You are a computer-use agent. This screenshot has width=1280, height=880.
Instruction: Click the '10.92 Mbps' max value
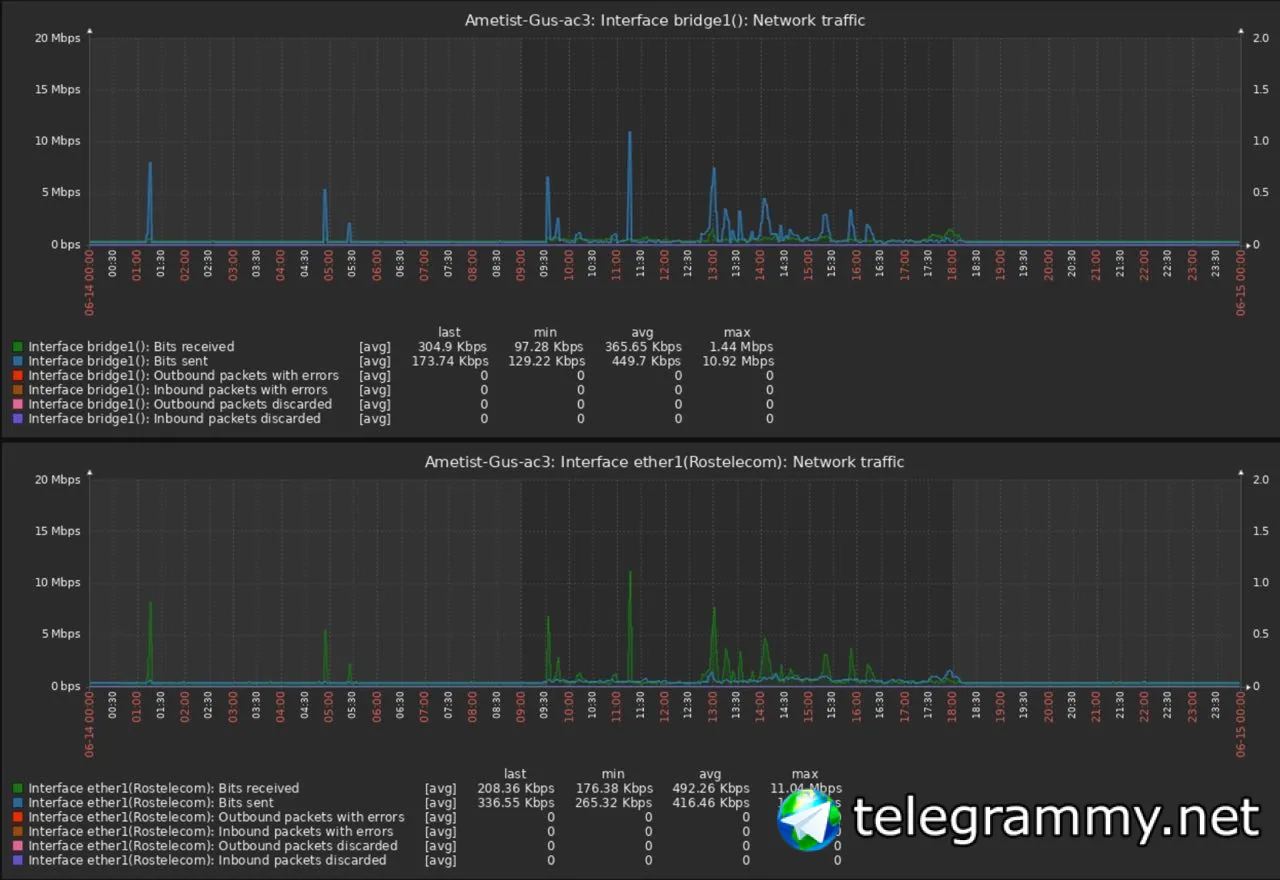(736, 361)
